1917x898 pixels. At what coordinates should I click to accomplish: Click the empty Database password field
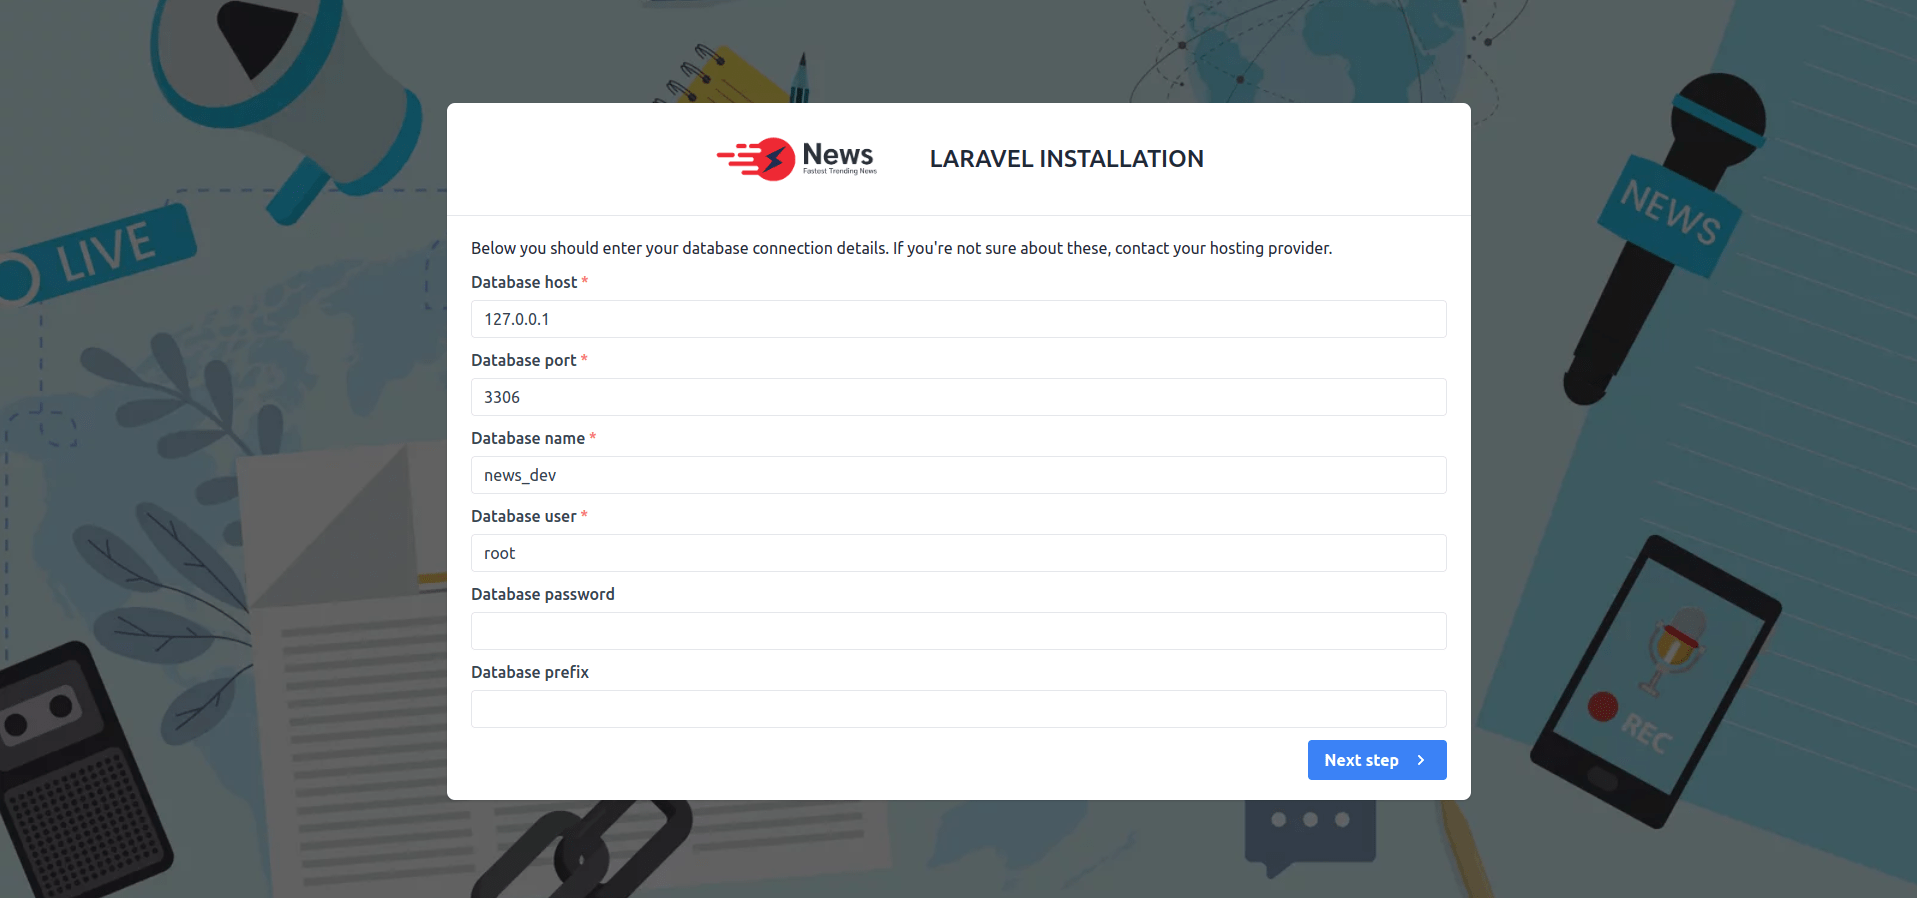[x=958, y=631]
